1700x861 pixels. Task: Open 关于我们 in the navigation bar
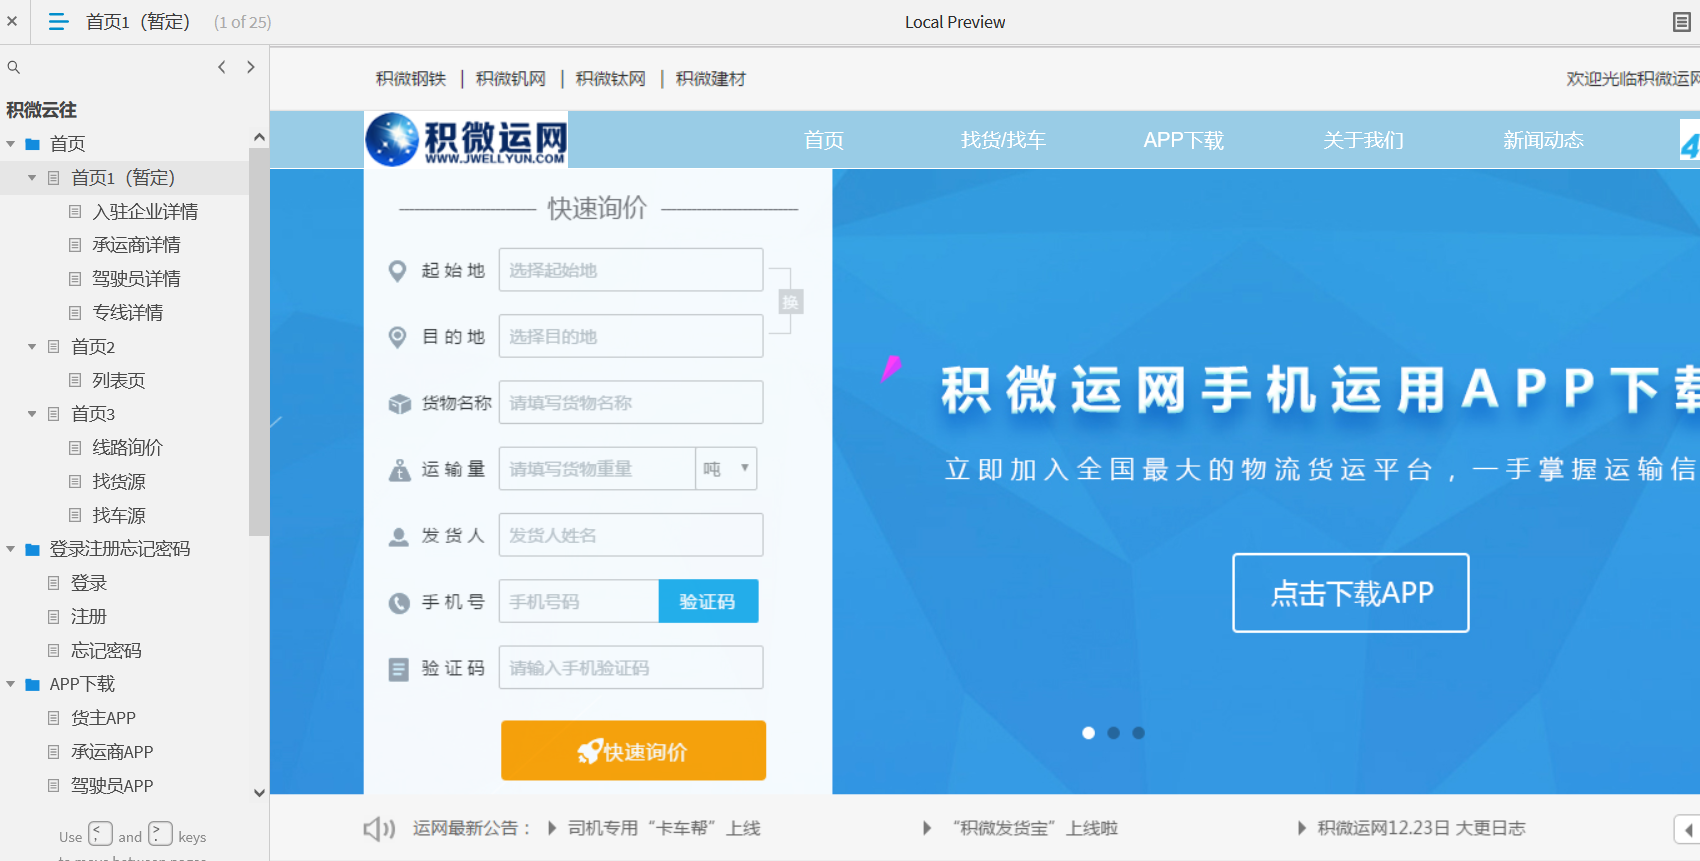(1363, 140)
